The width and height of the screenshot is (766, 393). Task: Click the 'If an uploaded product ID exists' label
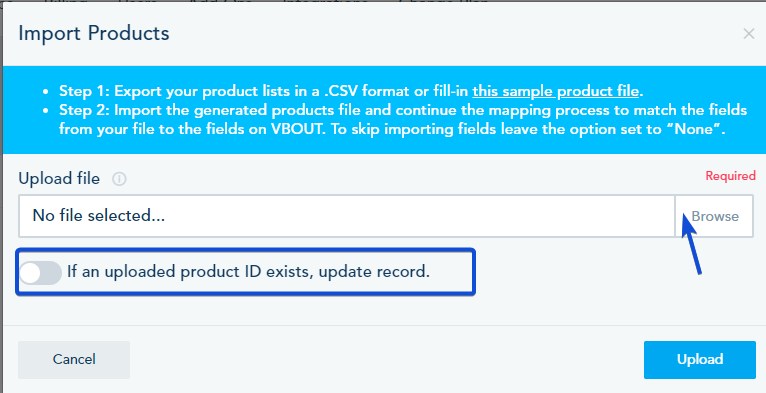pos(248,271)
